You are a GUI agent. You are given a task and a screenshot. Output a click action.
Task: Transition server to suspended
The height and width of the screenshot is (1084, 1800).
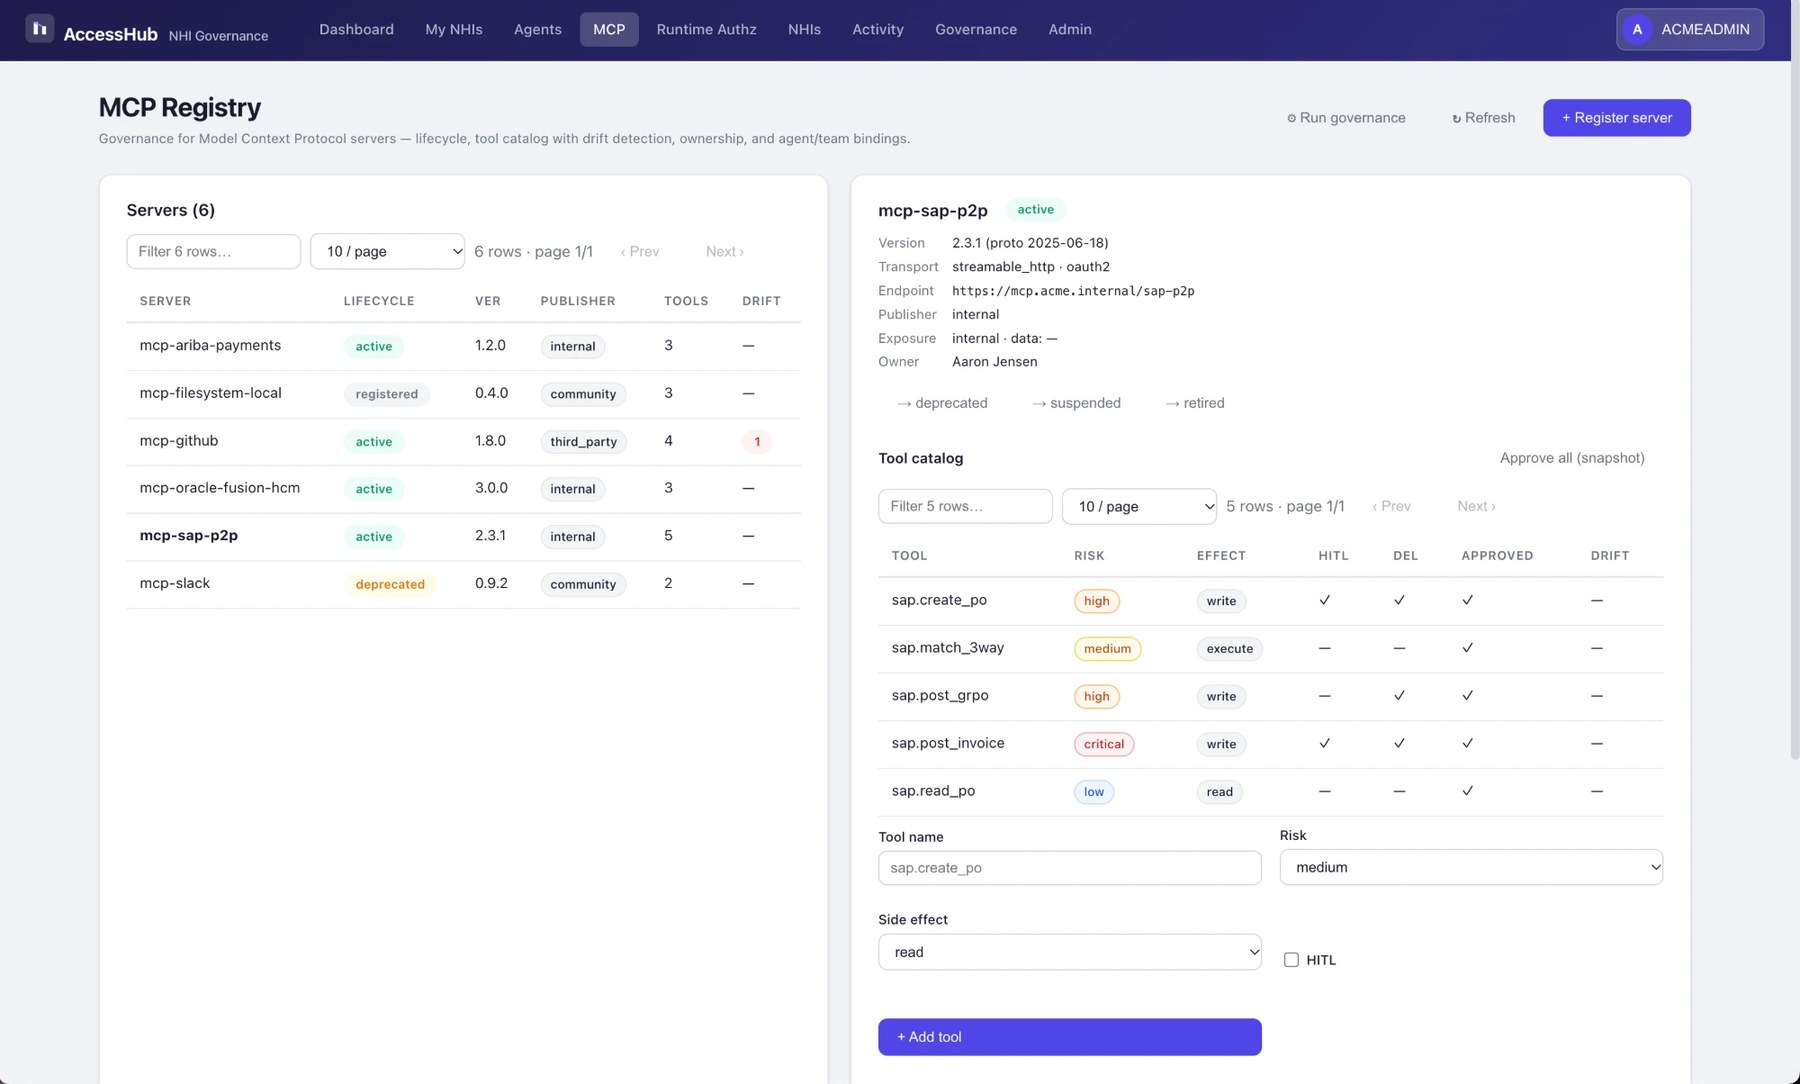pyautogui.click(x=1076, y=403)
